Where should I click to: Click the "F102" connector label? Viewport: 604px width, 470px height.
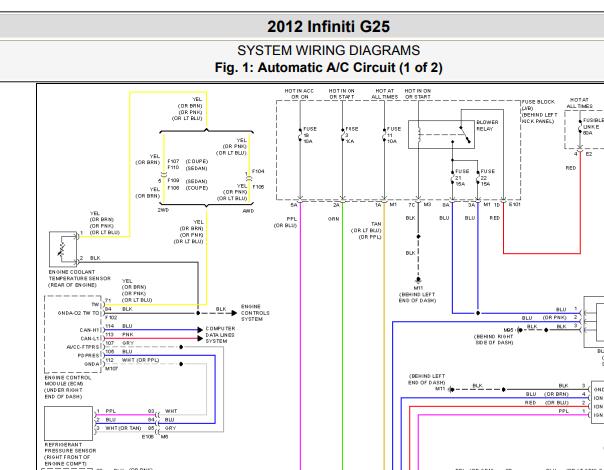point(111,317)
